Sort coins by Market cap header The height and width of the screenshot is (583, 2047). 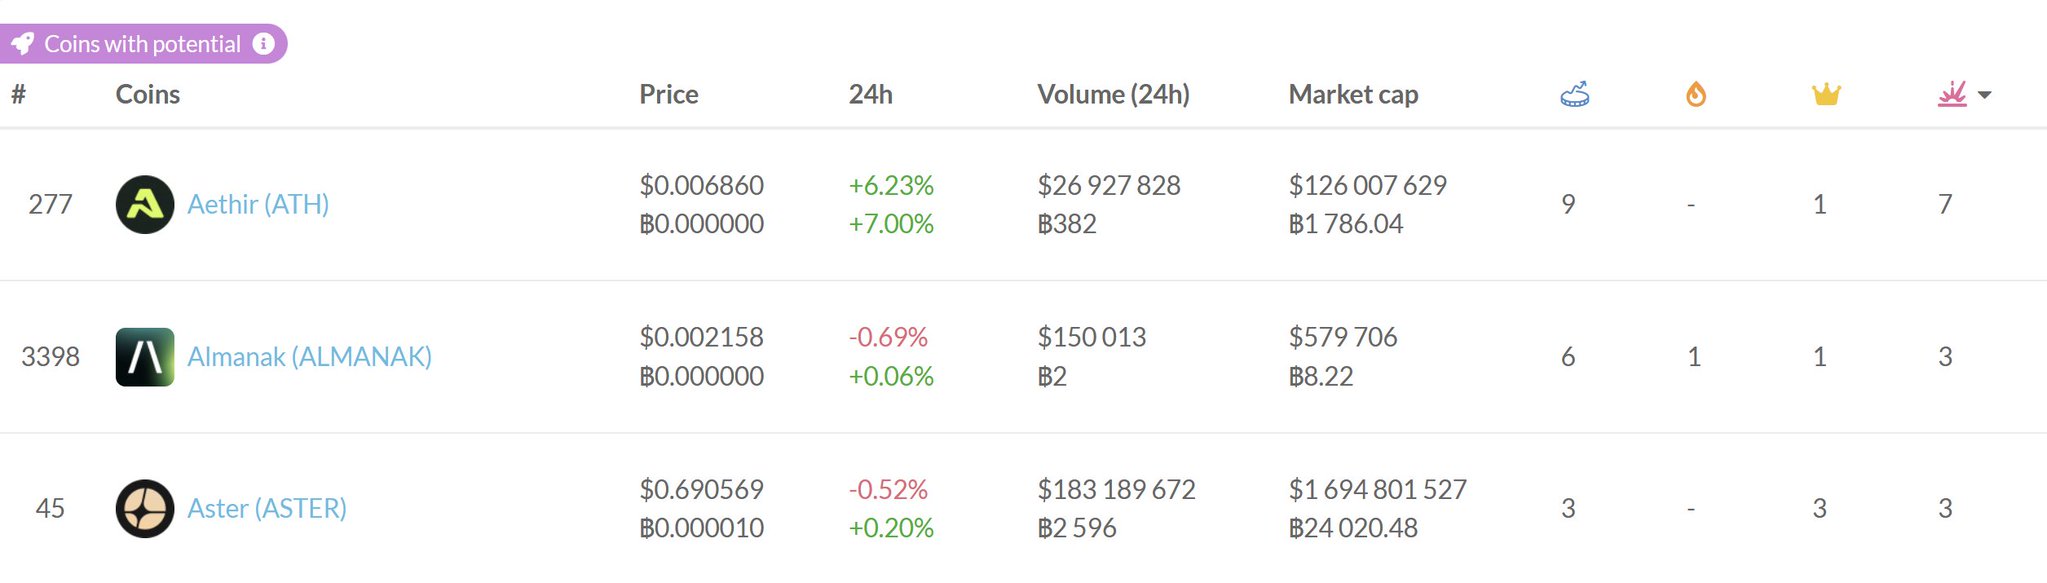[x=1353, y=95]
